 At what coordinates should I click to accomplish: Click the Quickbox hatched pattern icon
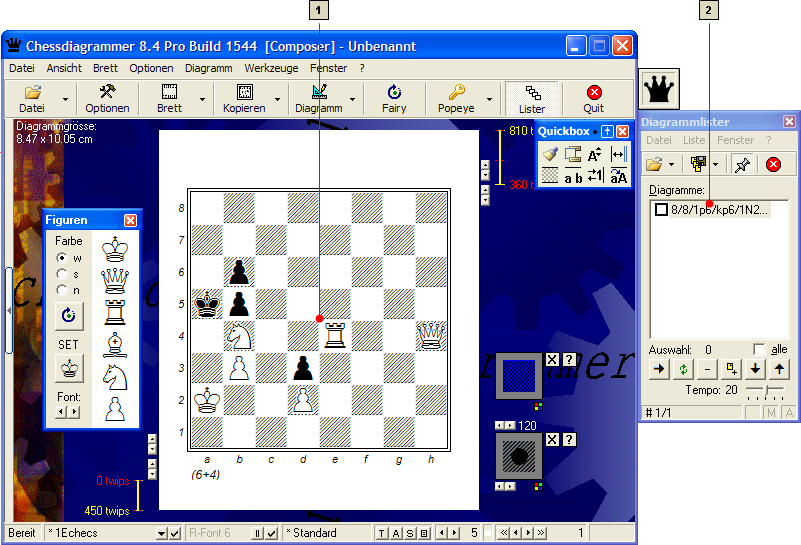pos(550,175)
